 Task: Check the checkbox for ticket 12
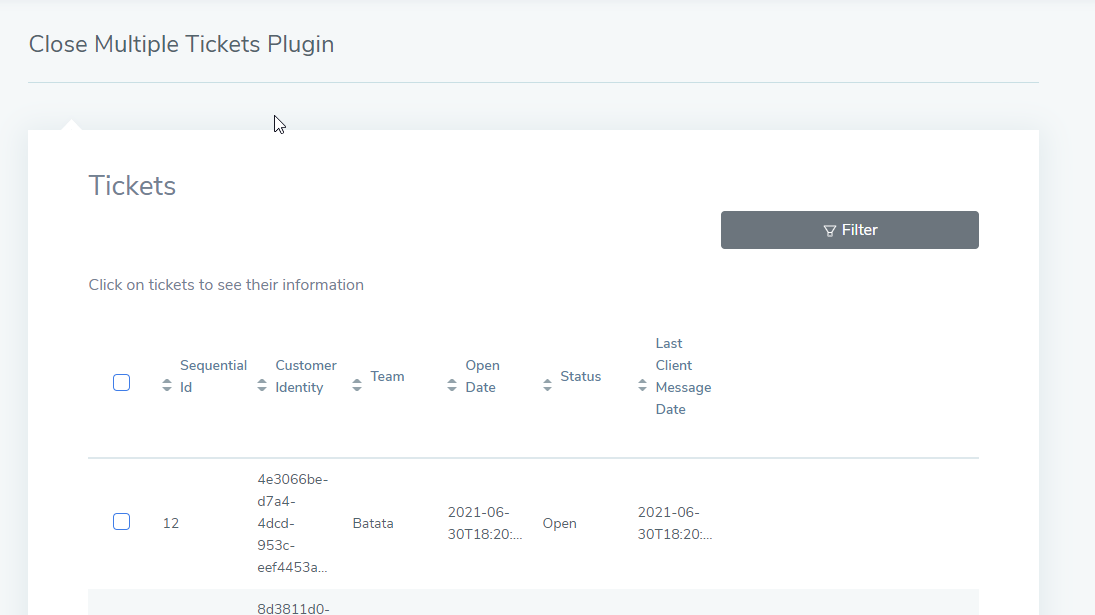[x=122, y=521]
